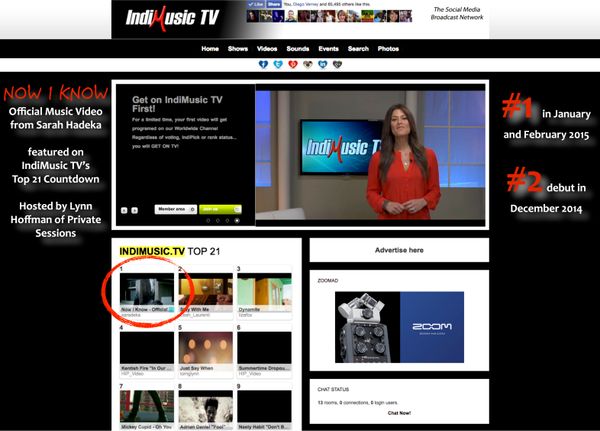The image size is (600, 431).
Task: Open the LinkedIn heart icon
Action: pyautogui.click(x=323, y=64)
